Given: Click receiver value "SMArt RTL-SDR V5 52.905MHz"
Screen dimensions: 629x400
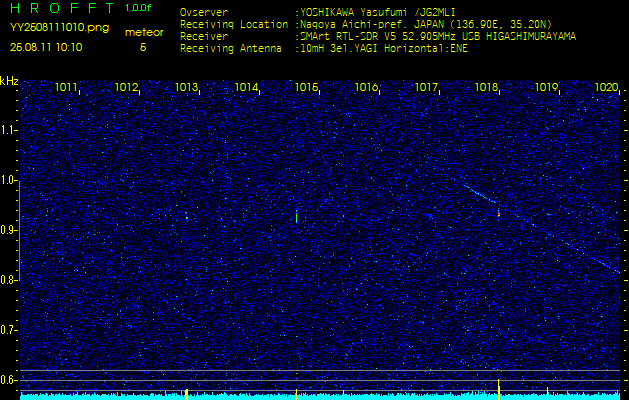Looking at the screenshot, I should click(379, 37).
